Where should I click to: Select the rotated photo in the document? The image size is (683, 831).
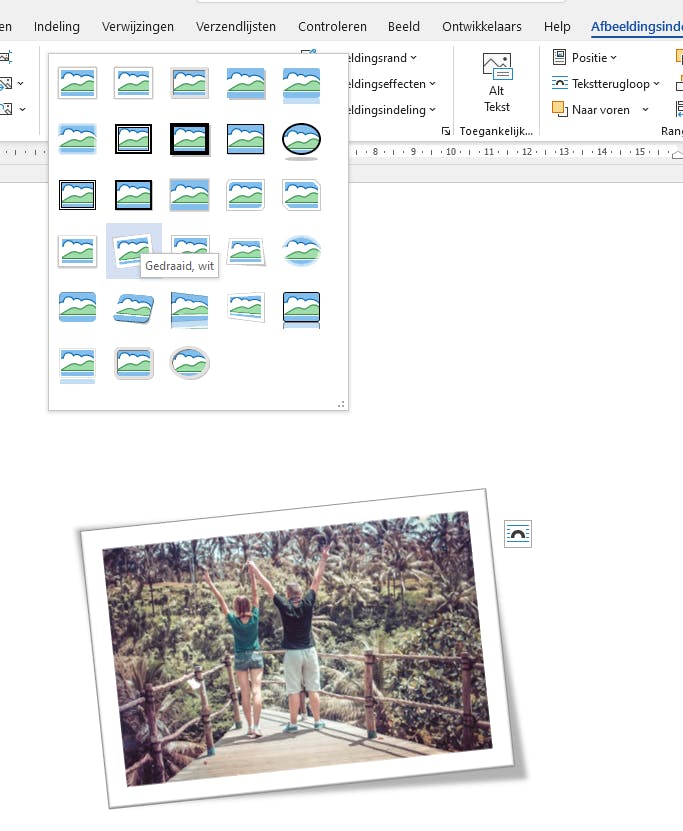click(x=297, y=648)
